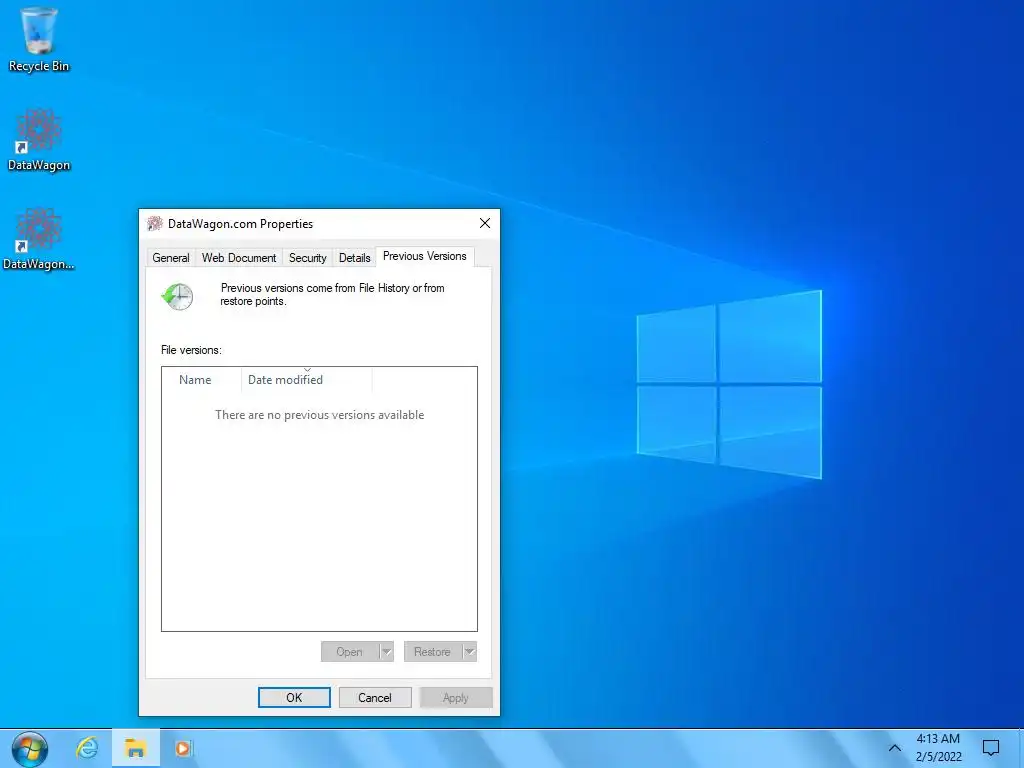Select the truncated DataWagon... desktop shortcut
The height and width of the screenshot is (768, 1024).
pyautogui.click(x=39, y=239)
